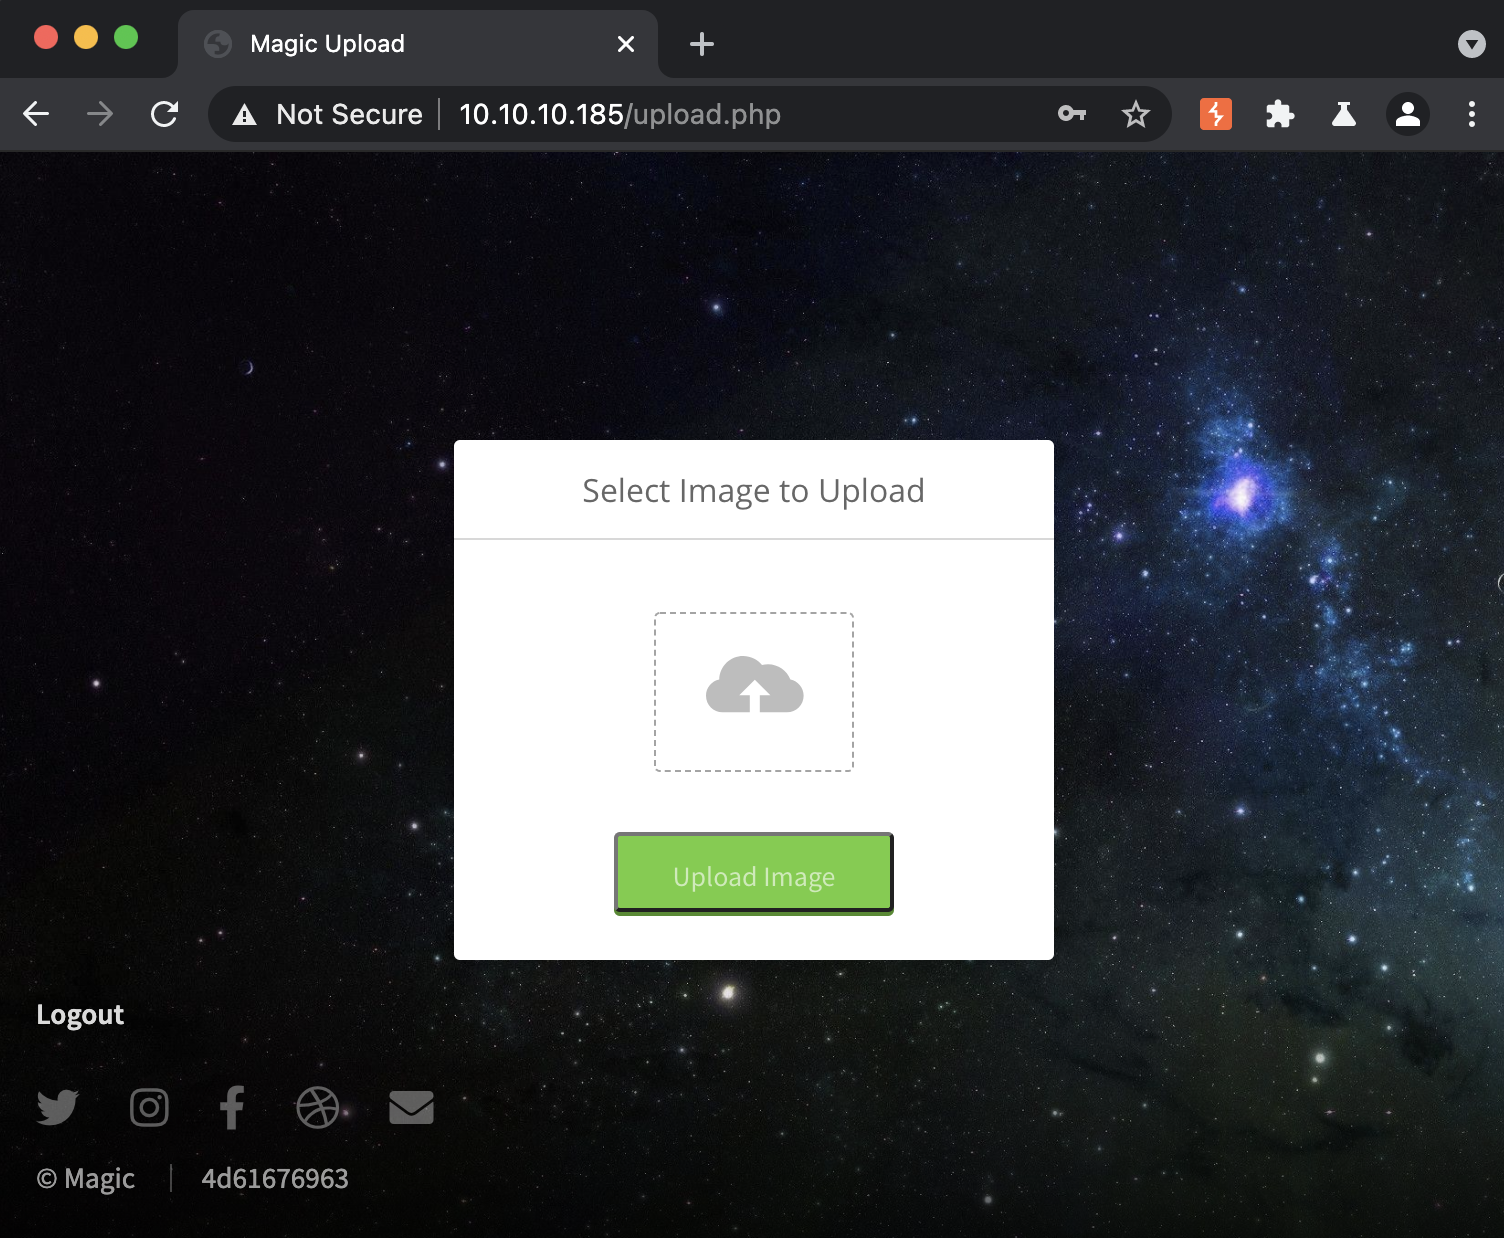
Task: Open the Extensions puzzle piece icon
Action: tap(1280, 115)
